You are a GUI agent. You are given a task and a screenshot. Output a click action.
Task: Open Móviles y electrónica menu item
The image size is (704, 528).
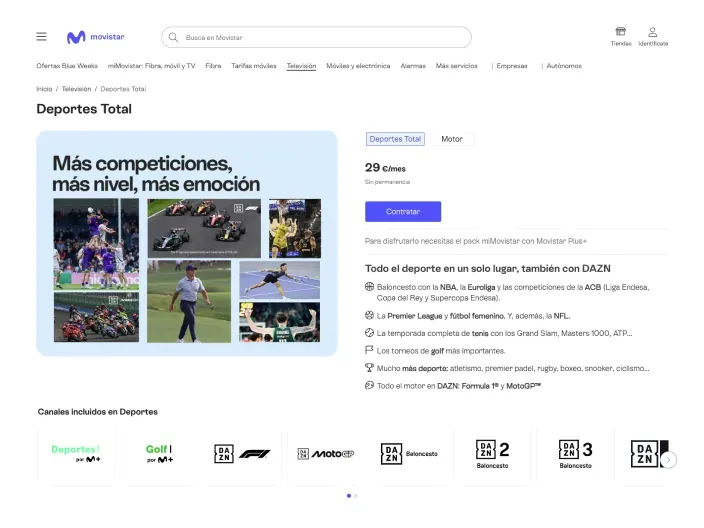coord(358,66)
